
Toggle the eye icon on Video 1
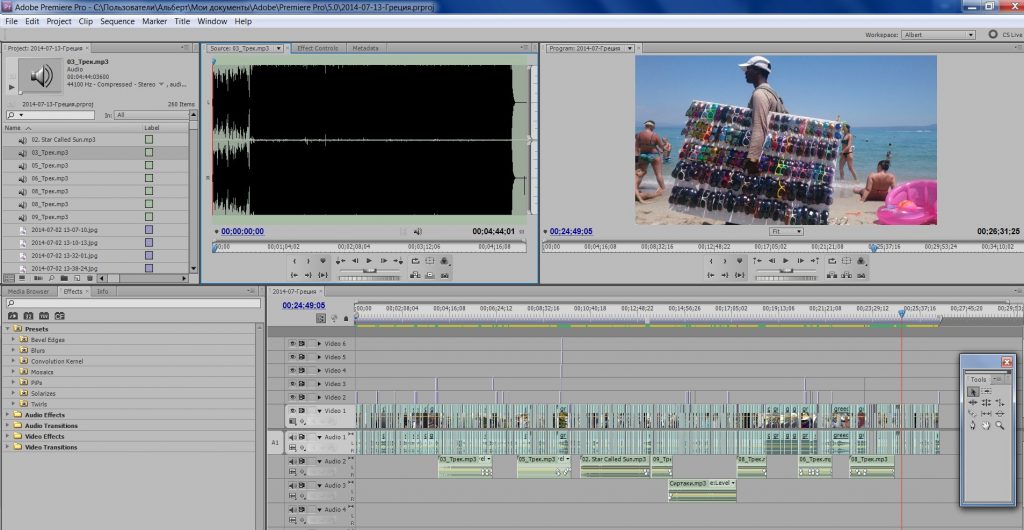pyautogui.click(x=293, y=411)
